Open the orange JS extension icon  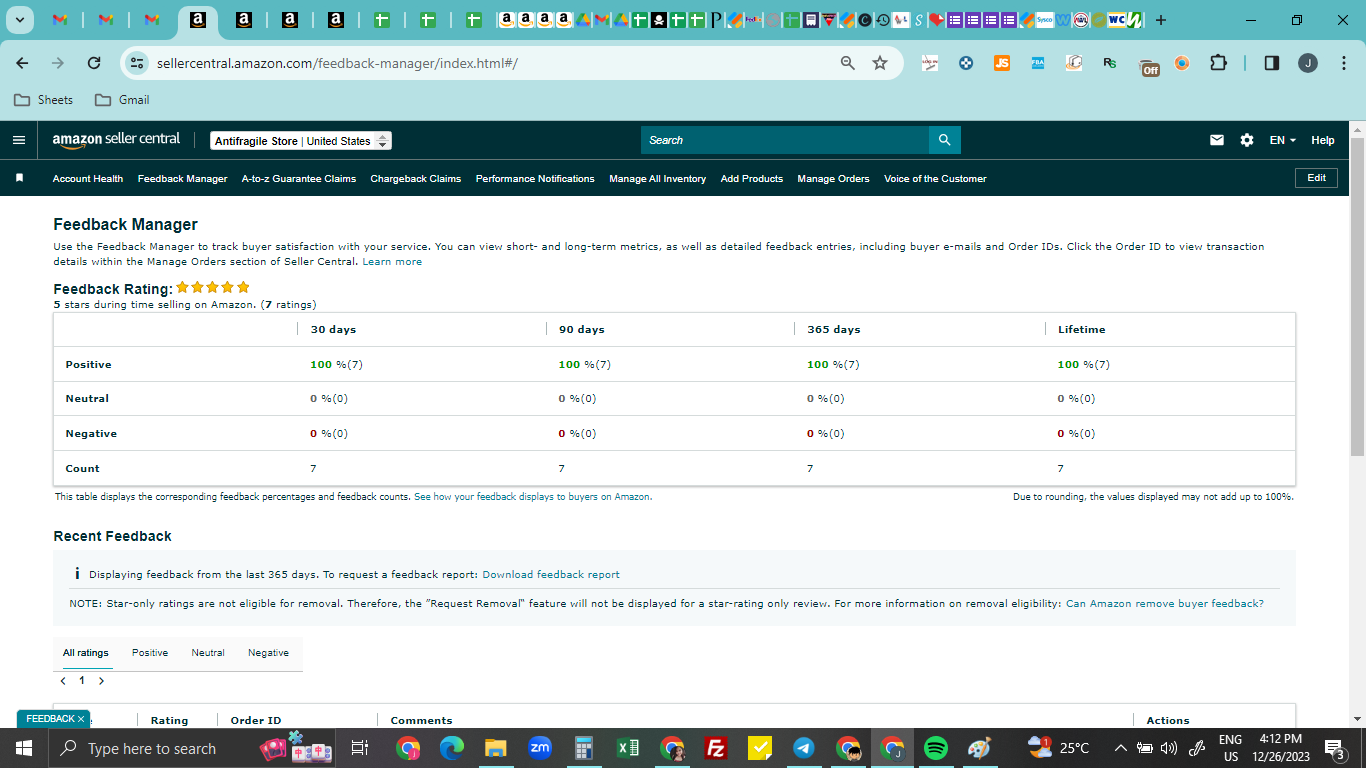pos(1002,63)
